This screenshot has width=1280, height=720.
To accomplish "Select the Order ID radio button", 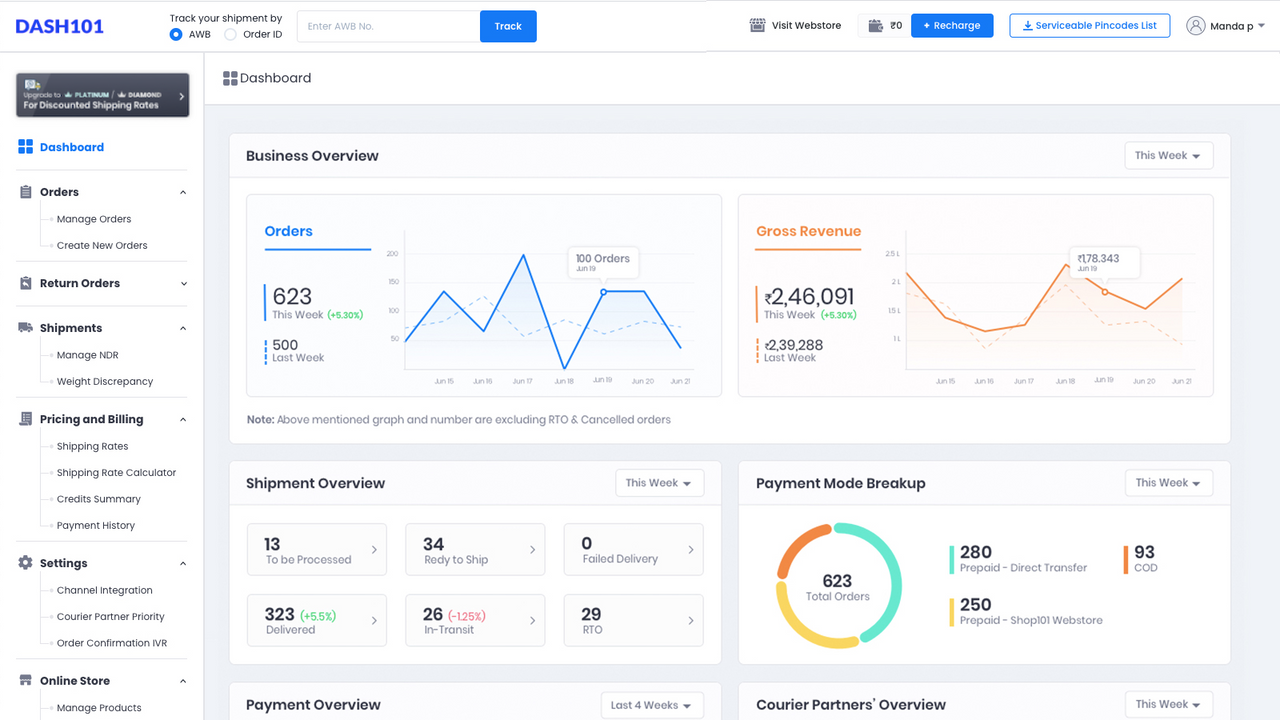I will pyautogui.click(x=231, y=34).
